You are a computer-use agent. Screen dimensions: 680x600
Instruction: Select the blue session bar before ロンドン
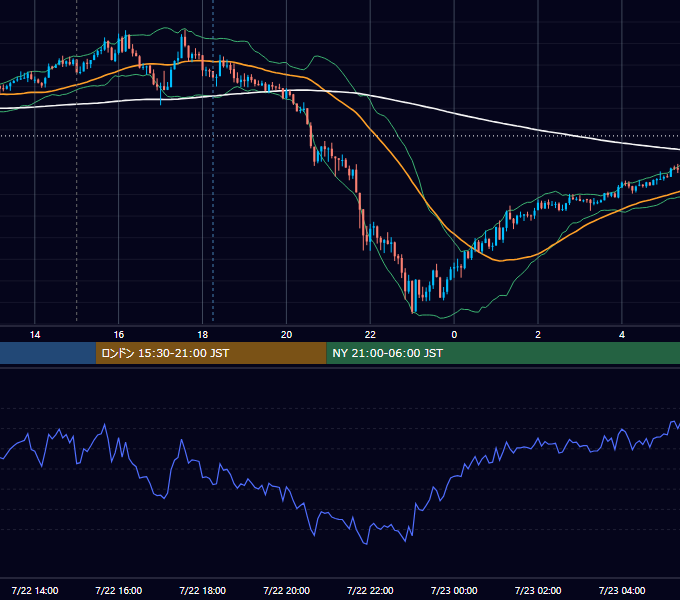tap(48, 353)
